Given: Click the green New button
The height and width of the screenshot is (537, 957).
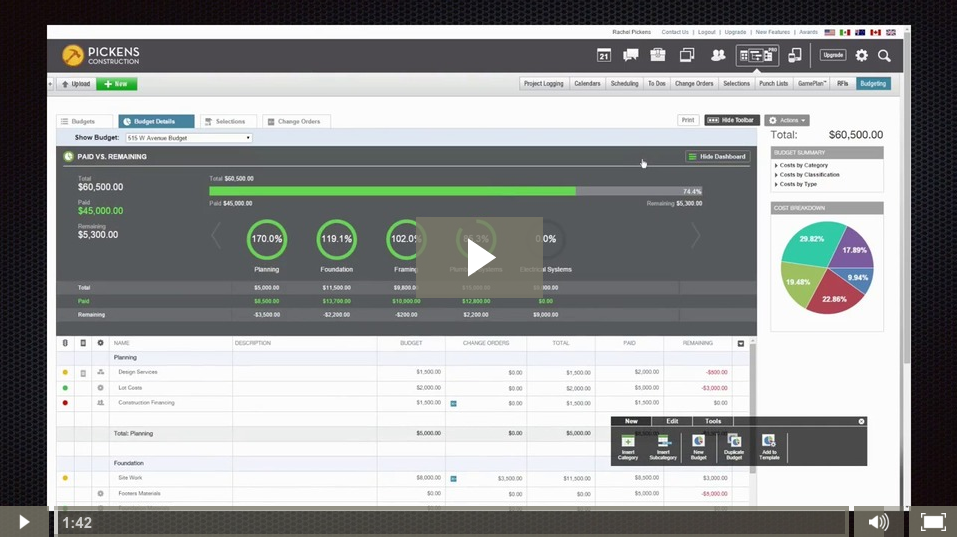Looking at the screenshot, I should pos(116,84).
